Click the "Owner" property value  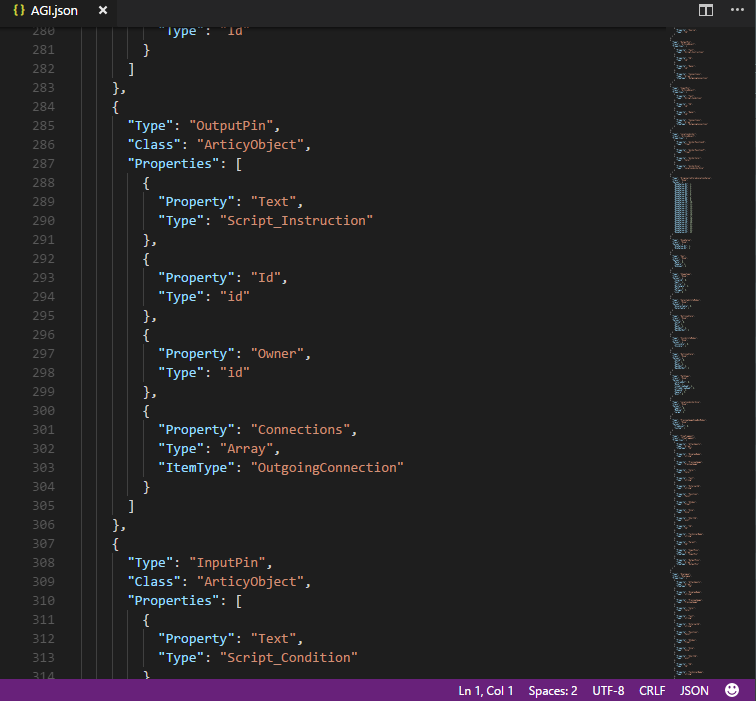[x=277, y=353]
